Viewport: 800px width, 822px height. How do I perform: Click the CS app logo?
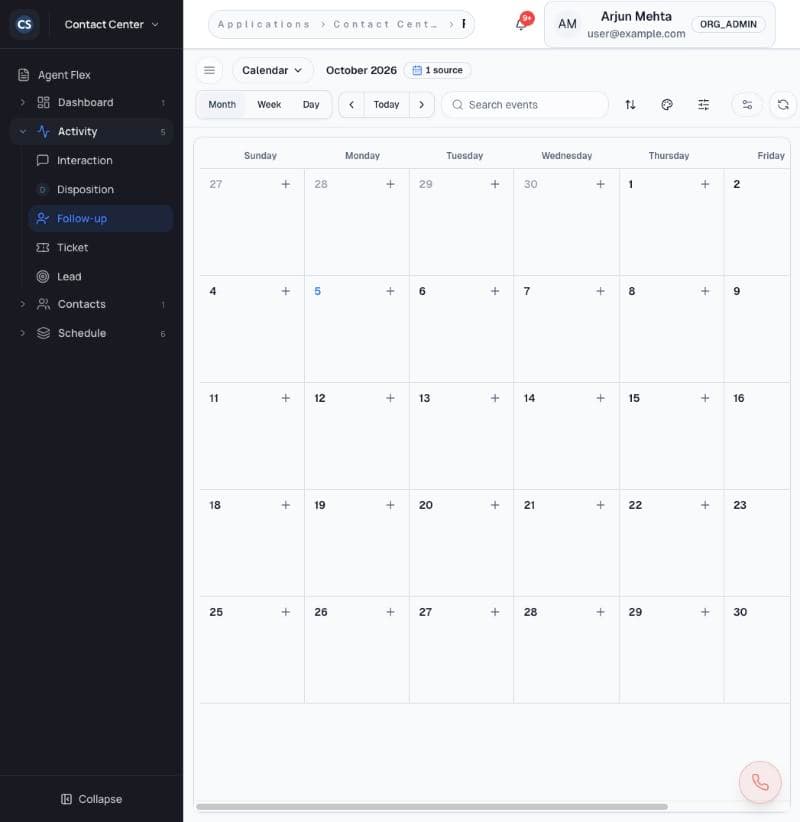pyautogui.click(x=24, y=24)
